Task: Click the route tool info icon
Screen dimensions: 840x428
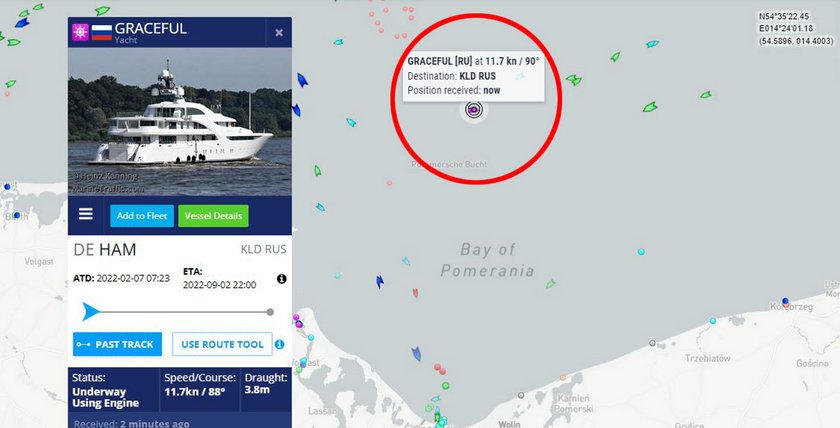Action: point(280,344)
